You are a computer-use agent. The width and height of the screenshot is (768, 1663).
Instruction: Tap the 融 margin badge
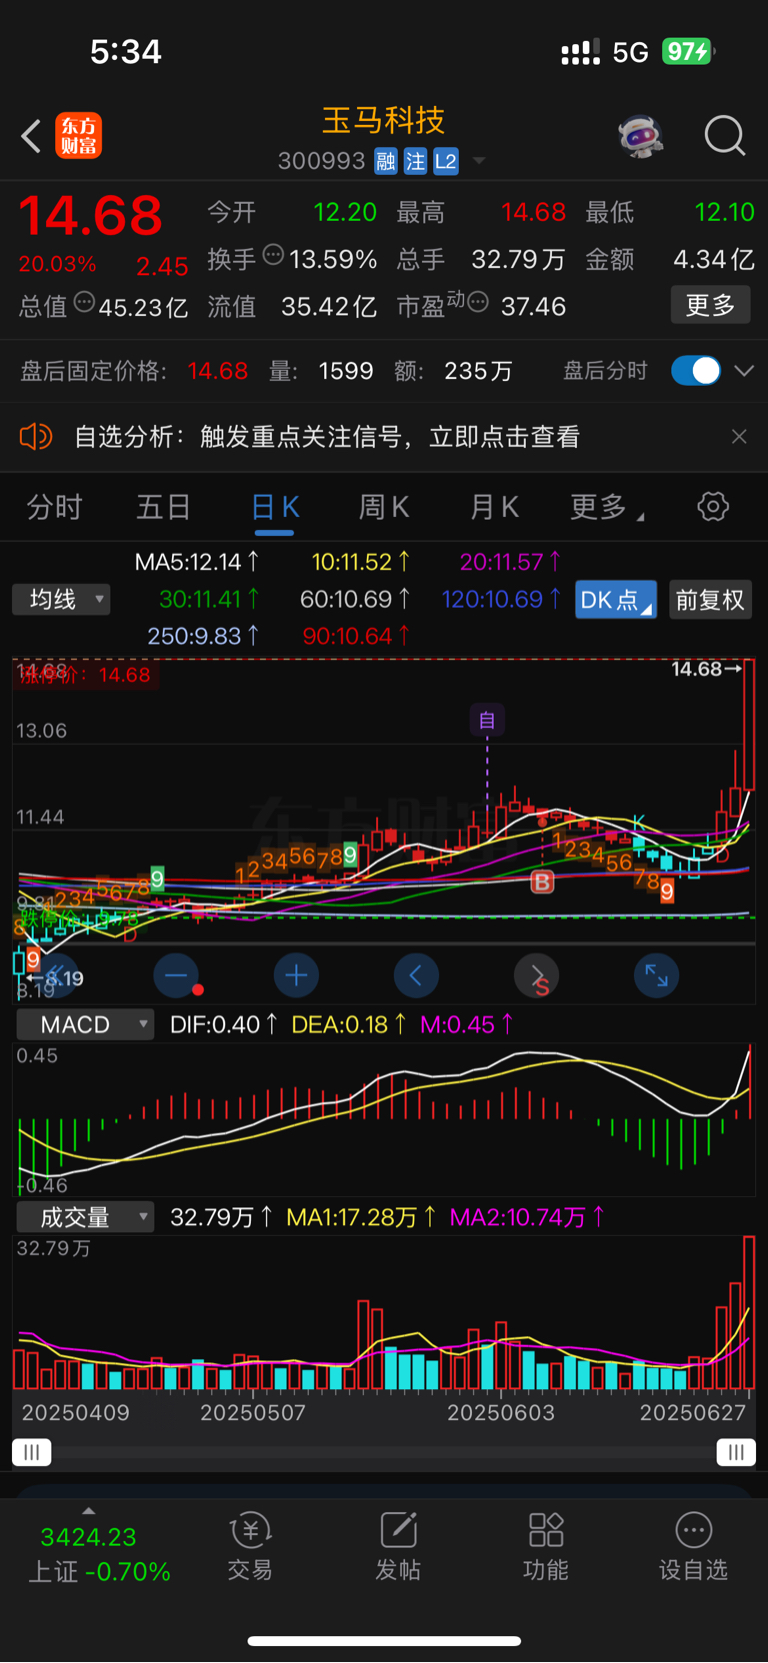386,162
